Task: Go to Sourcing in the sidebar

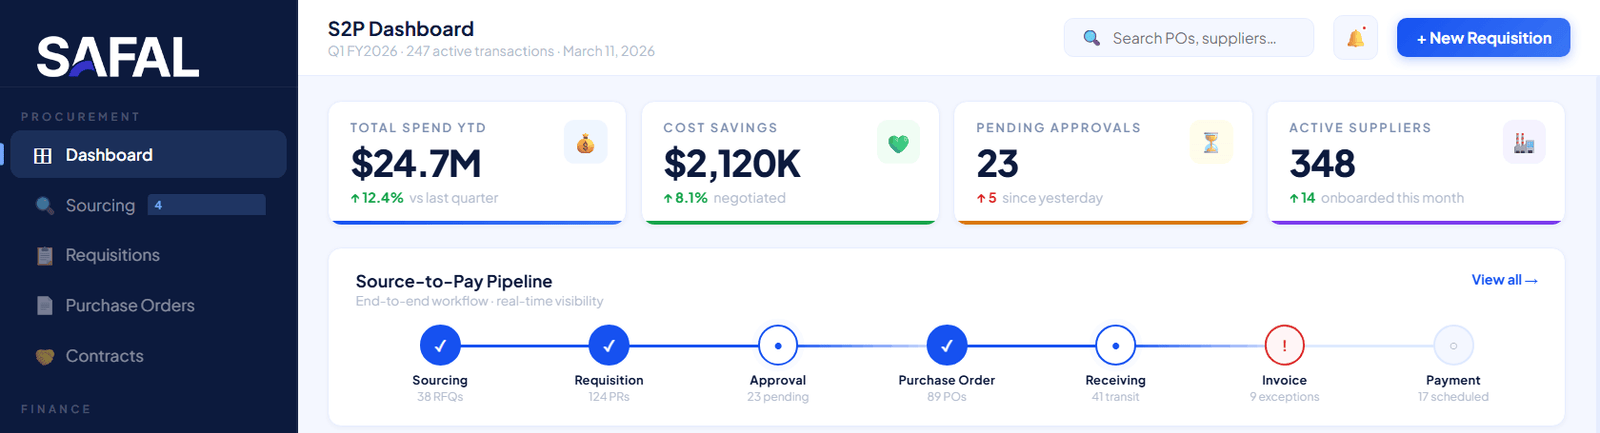Action: point(100,205)
